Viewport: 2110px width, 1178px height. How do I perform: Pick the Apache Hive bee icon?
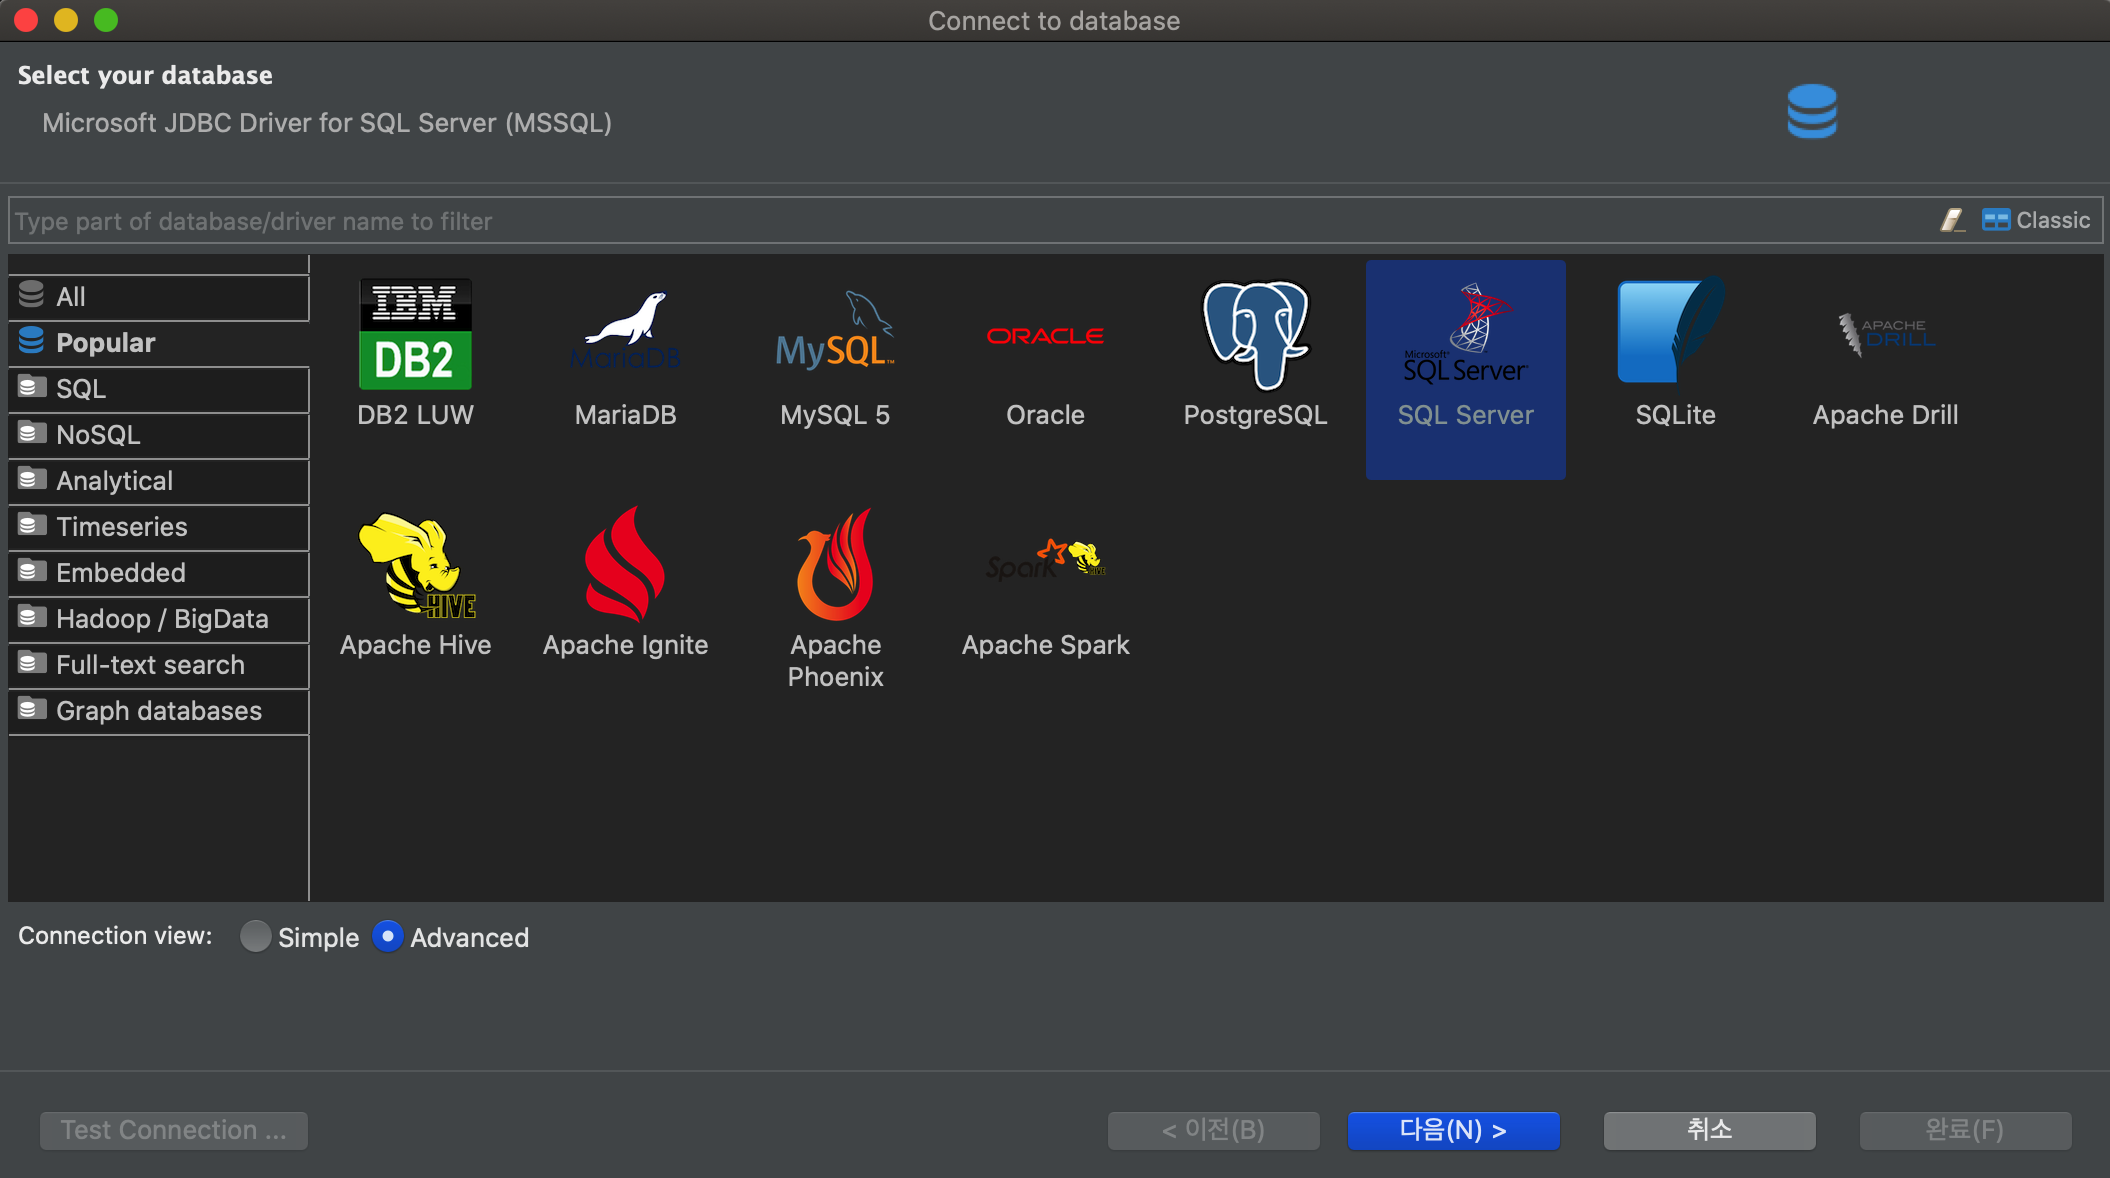click(x=415, y=565)
